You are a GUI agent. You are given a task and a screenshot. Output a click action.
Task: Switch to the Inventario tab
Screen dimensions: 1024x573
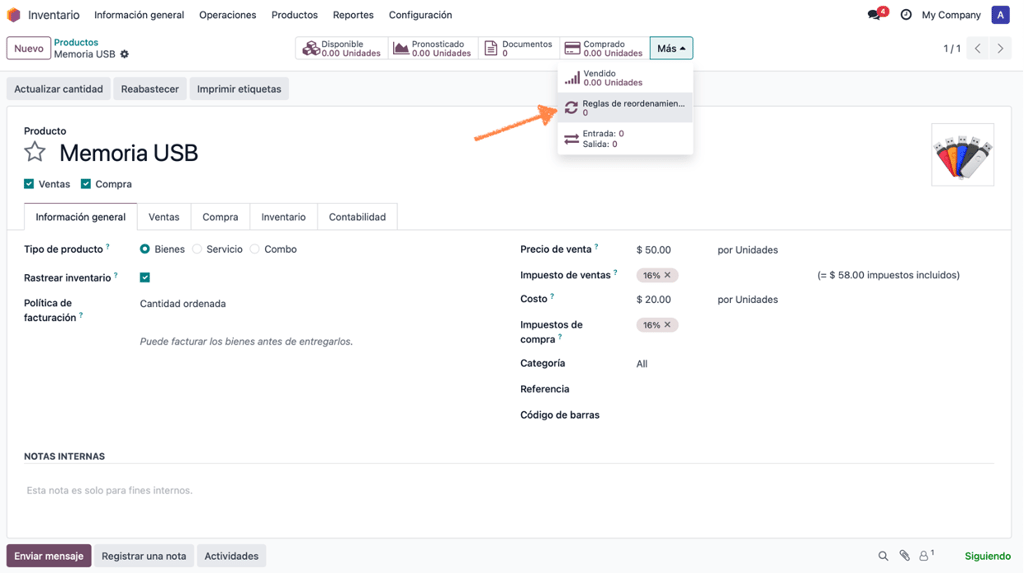283,217
